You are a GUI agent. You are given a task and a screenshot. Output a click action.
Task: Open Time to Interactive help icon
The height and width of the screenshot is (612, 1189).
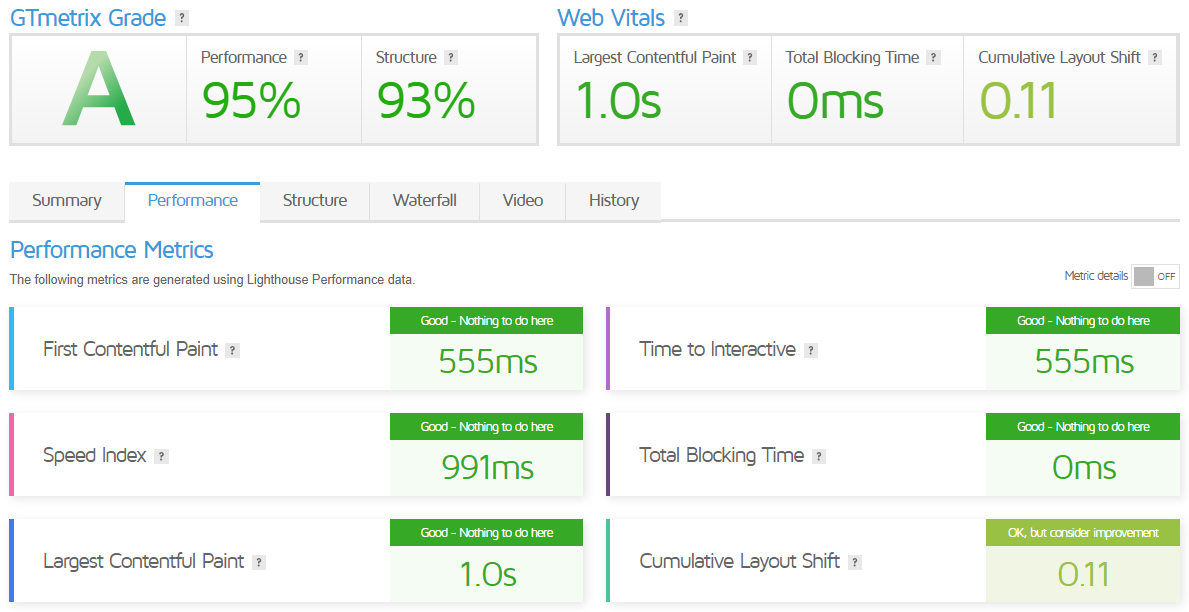(x=811, y=350)
